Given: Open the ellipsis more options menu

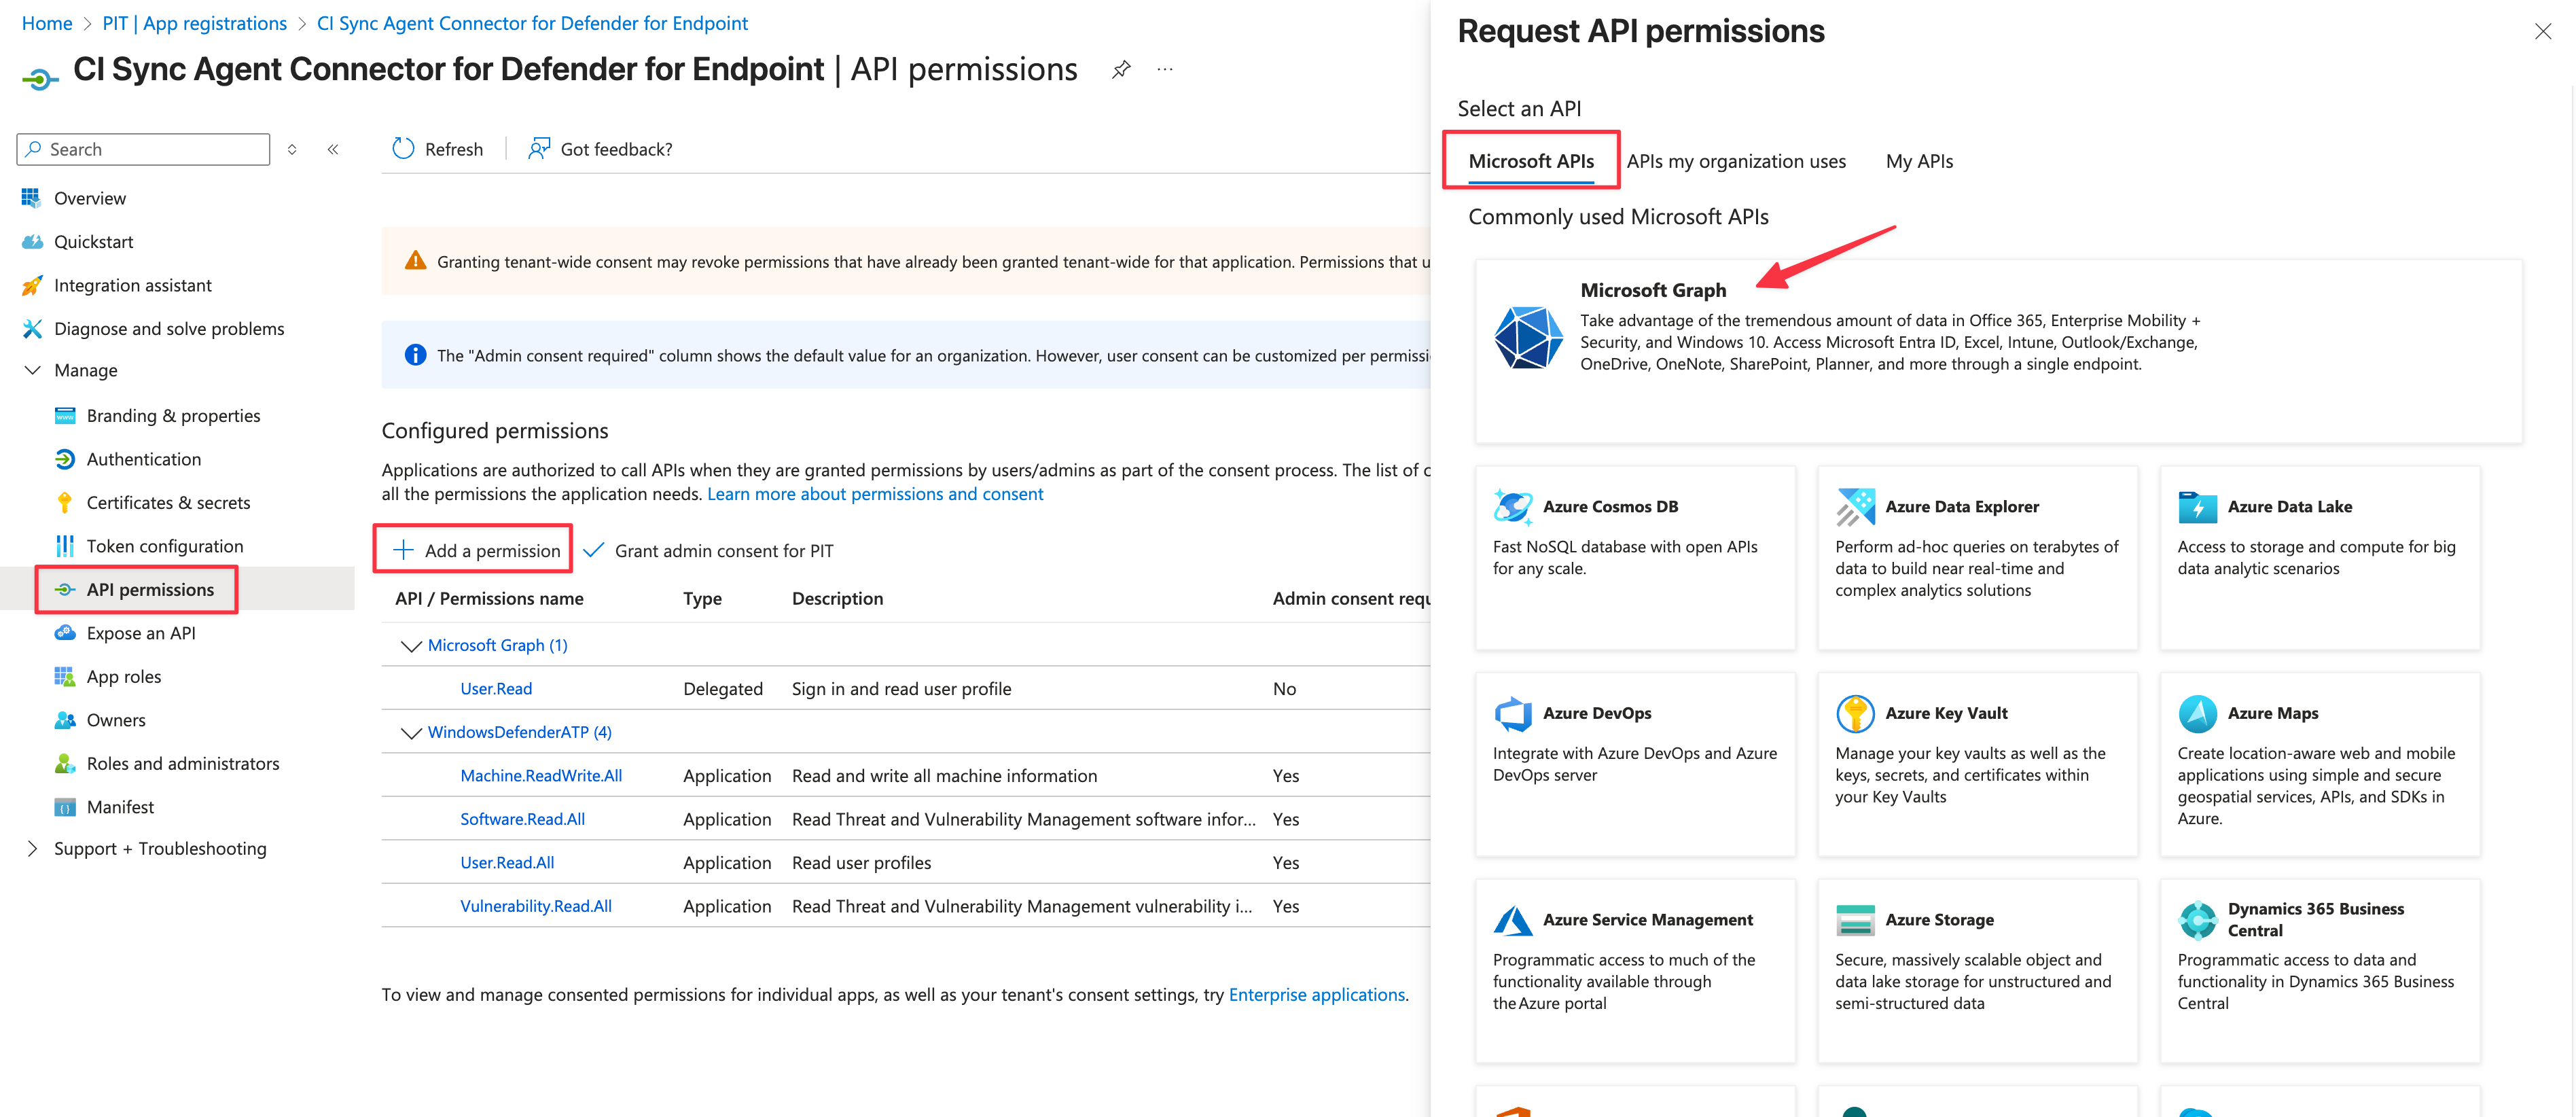Looking at the screenshot, I should (1165, 70).
